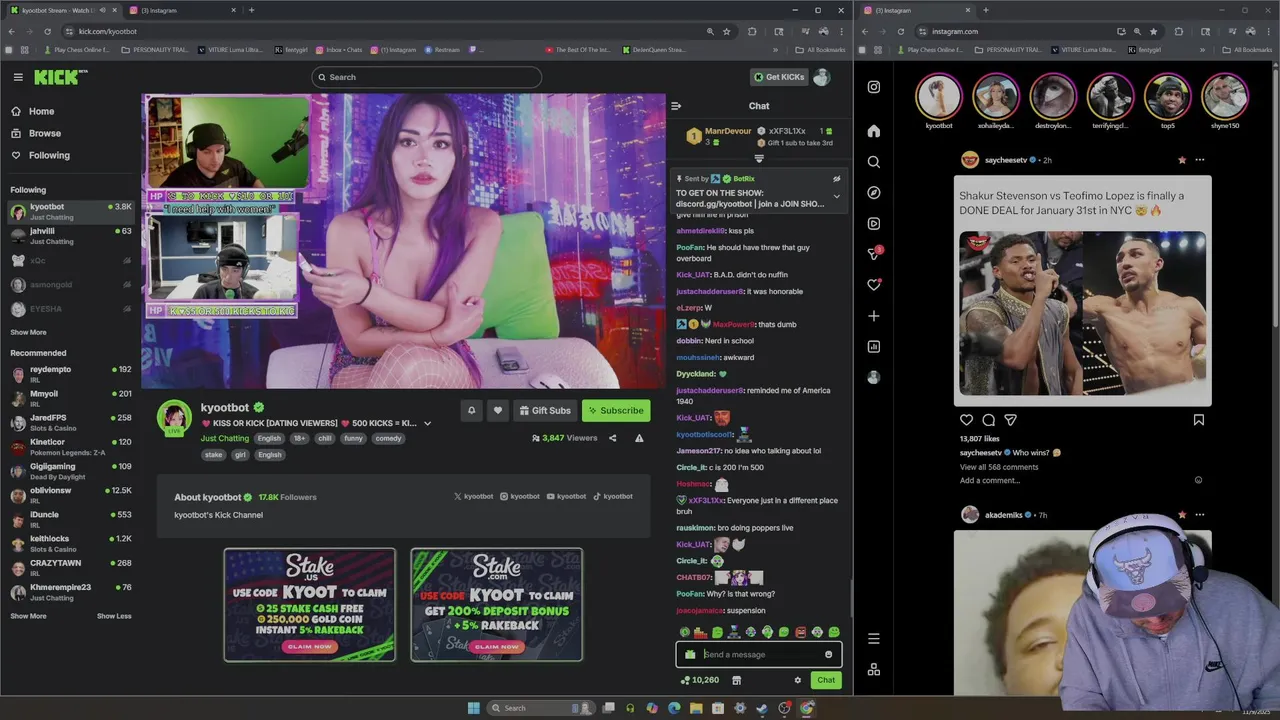Switch to (3) Instagram tab in Kick window

[x=184, y=10]
